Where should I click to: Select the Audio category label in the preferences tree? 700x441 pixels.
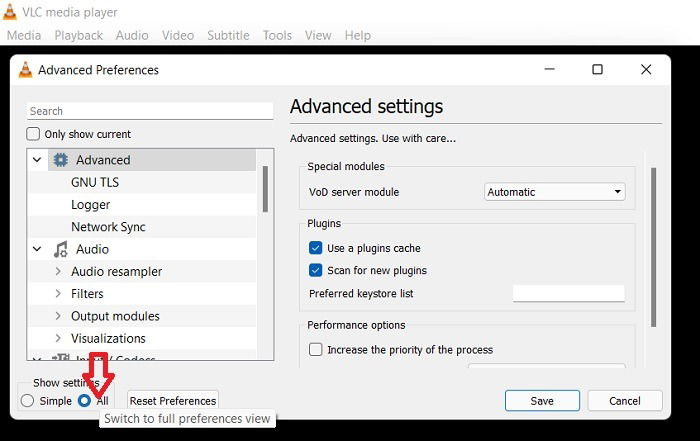pos(92,249)
